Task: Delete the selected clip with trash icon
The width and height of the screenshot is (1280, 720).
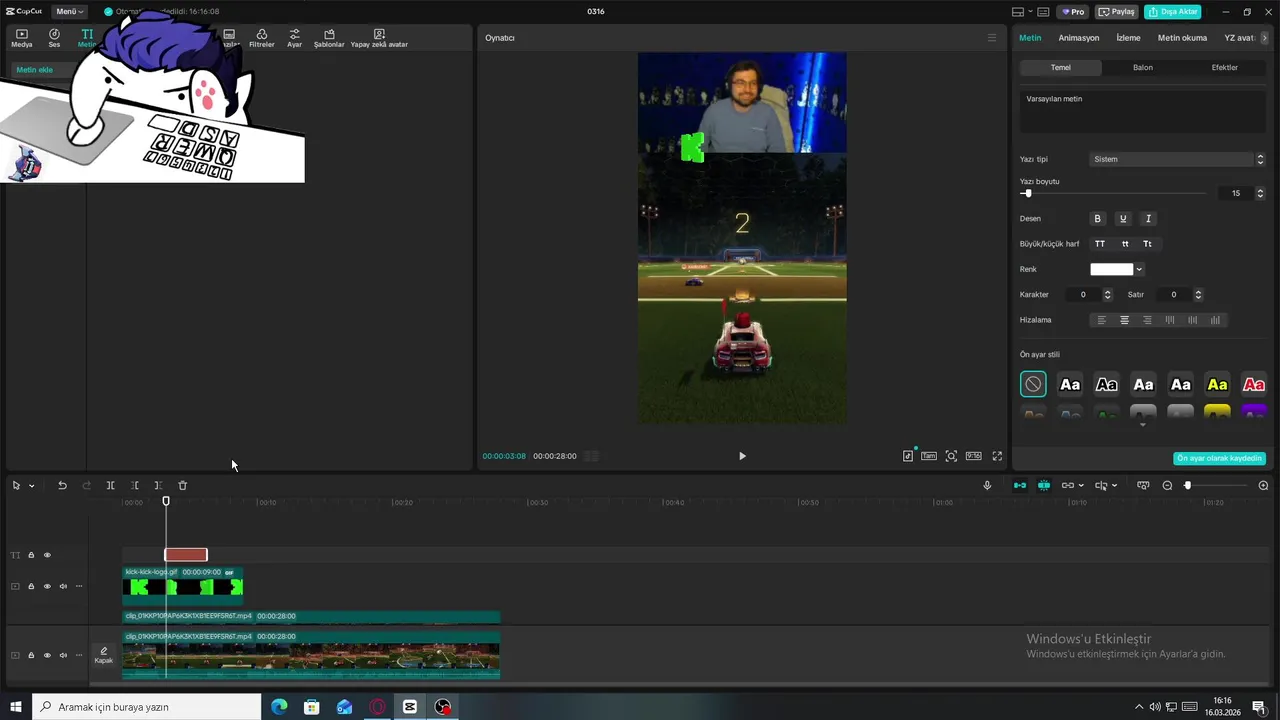Action: [182, 485]
